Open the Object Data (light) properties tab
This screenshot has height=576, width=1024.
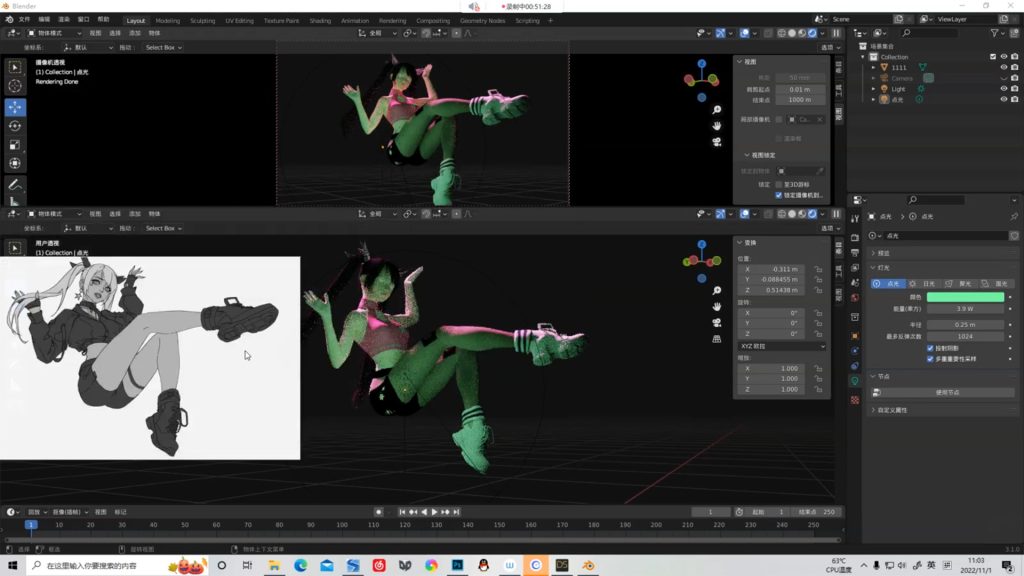855,381
